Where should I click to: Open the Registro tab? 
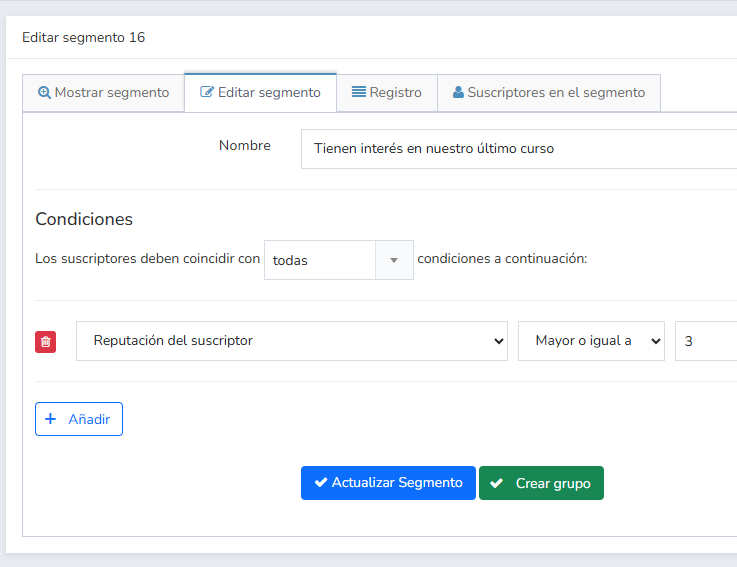tap(387, 93)
